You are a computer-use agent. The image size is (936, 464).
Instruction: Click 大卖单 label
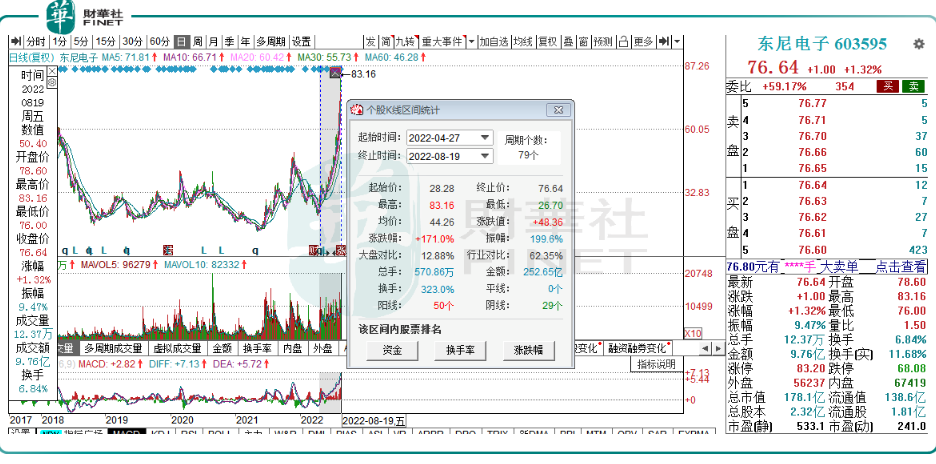(839, 267)
